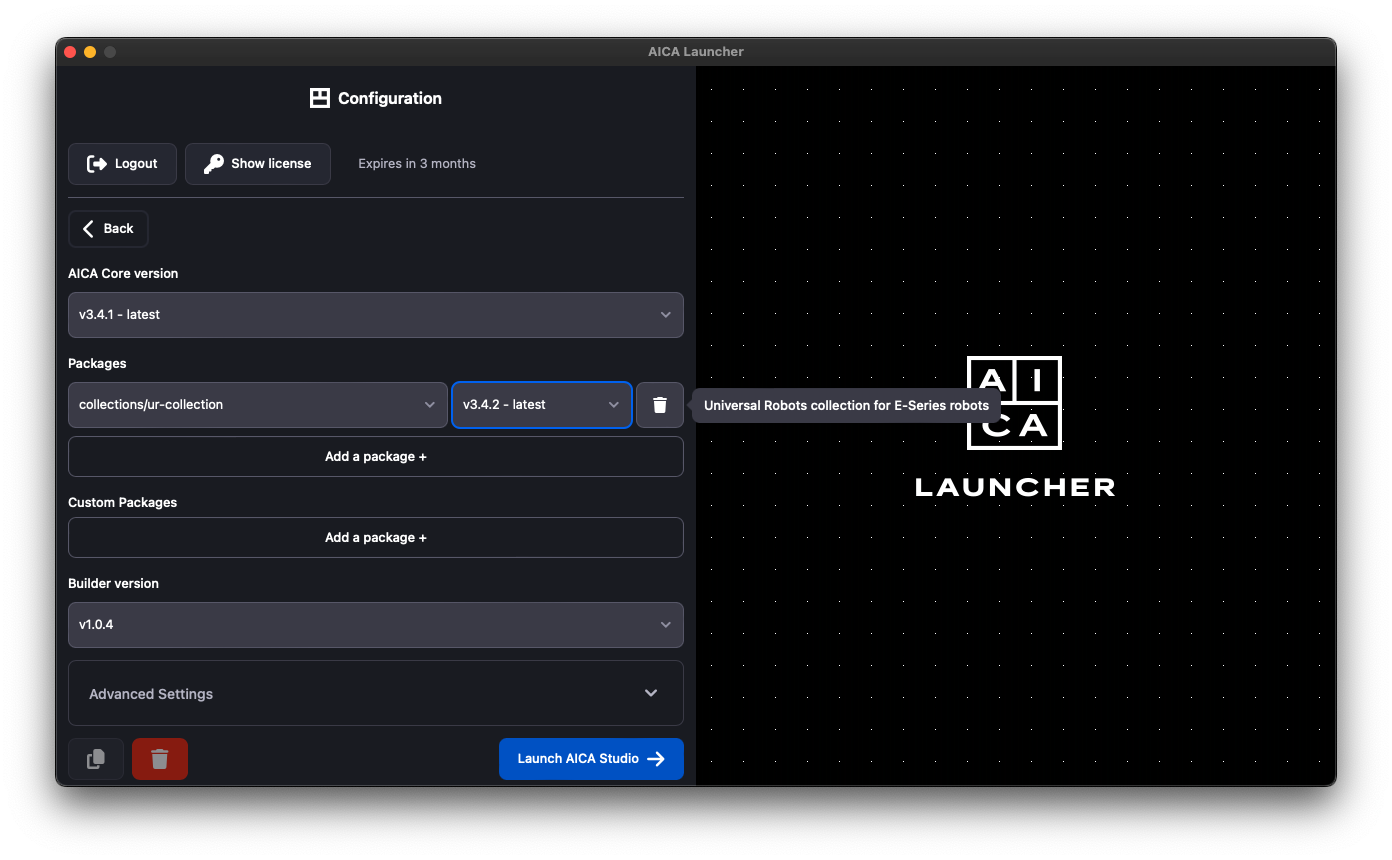
Task: Click the Configuration header title
Action: coord(376,98)
